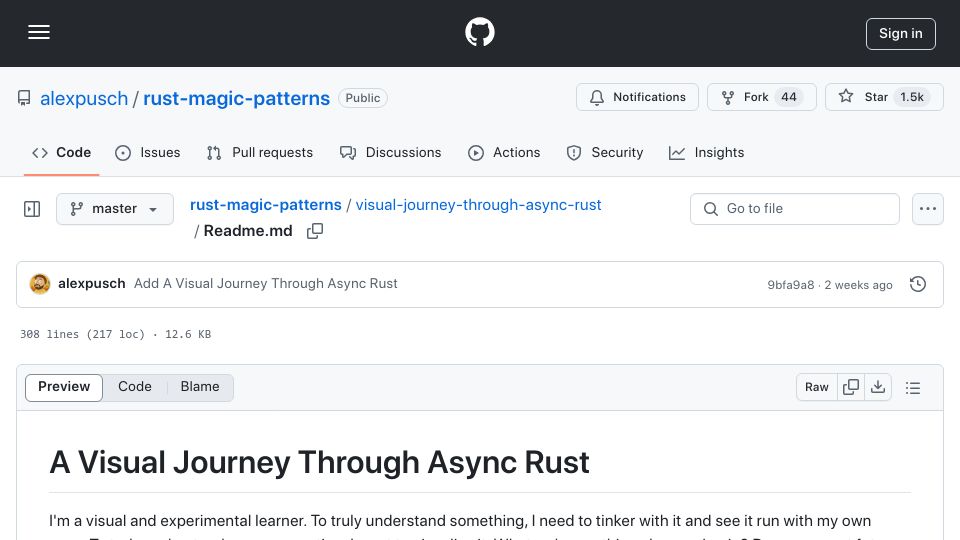Viewport: 960px width, 540px height.
Task: Click the Readme.md file name
Action: pyautogui.click(x=248, y=231)
